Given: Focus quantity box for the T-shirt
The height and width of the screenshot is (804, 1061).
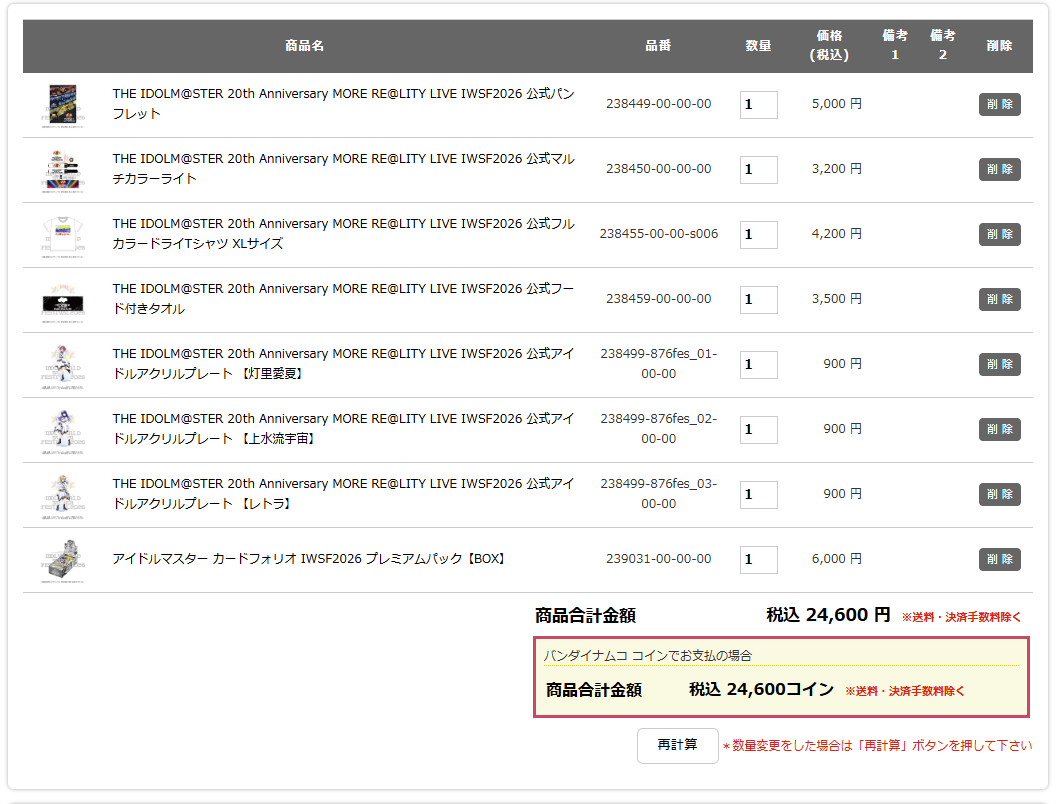Looking at the screenshot, I should 758,235.
